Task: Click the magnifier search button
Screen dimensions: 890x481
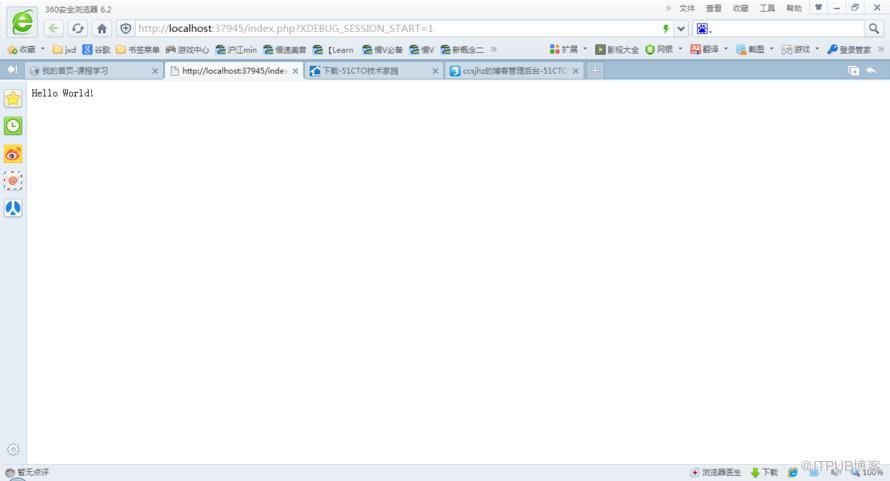Action: [874, 28]
